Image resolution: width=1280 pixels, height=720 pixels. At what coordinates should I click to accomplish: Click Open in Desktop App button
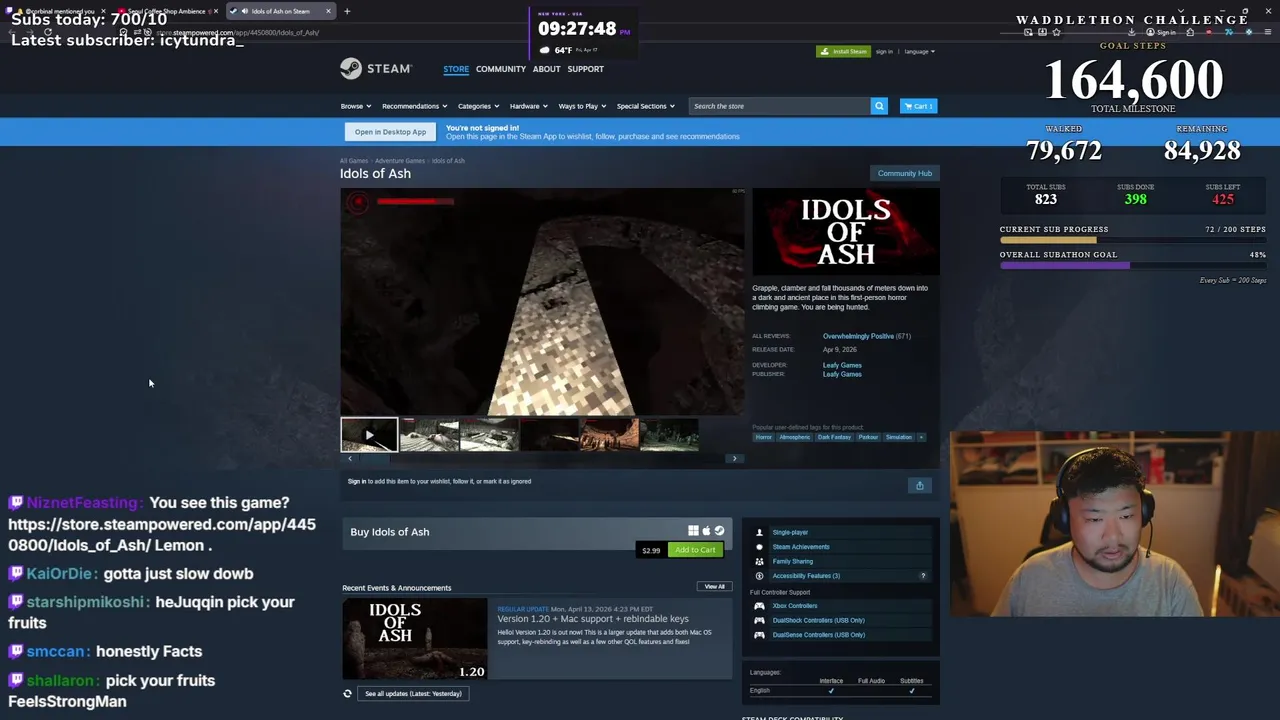point(390,132)
